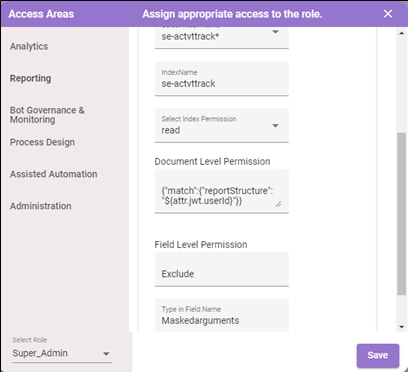Viewport: 408px width, 372px height.
Task: Select the Reporting access area
Action: (x=30, y=78)
